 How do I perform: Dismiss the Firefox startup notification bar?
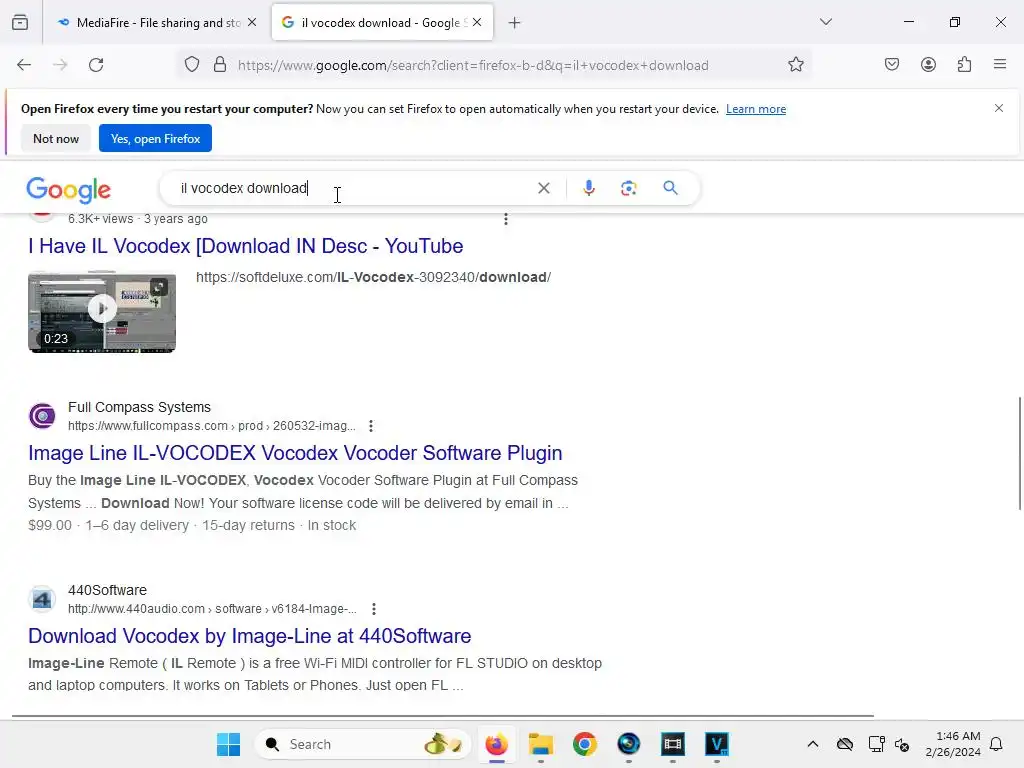(x=999, y=108)
